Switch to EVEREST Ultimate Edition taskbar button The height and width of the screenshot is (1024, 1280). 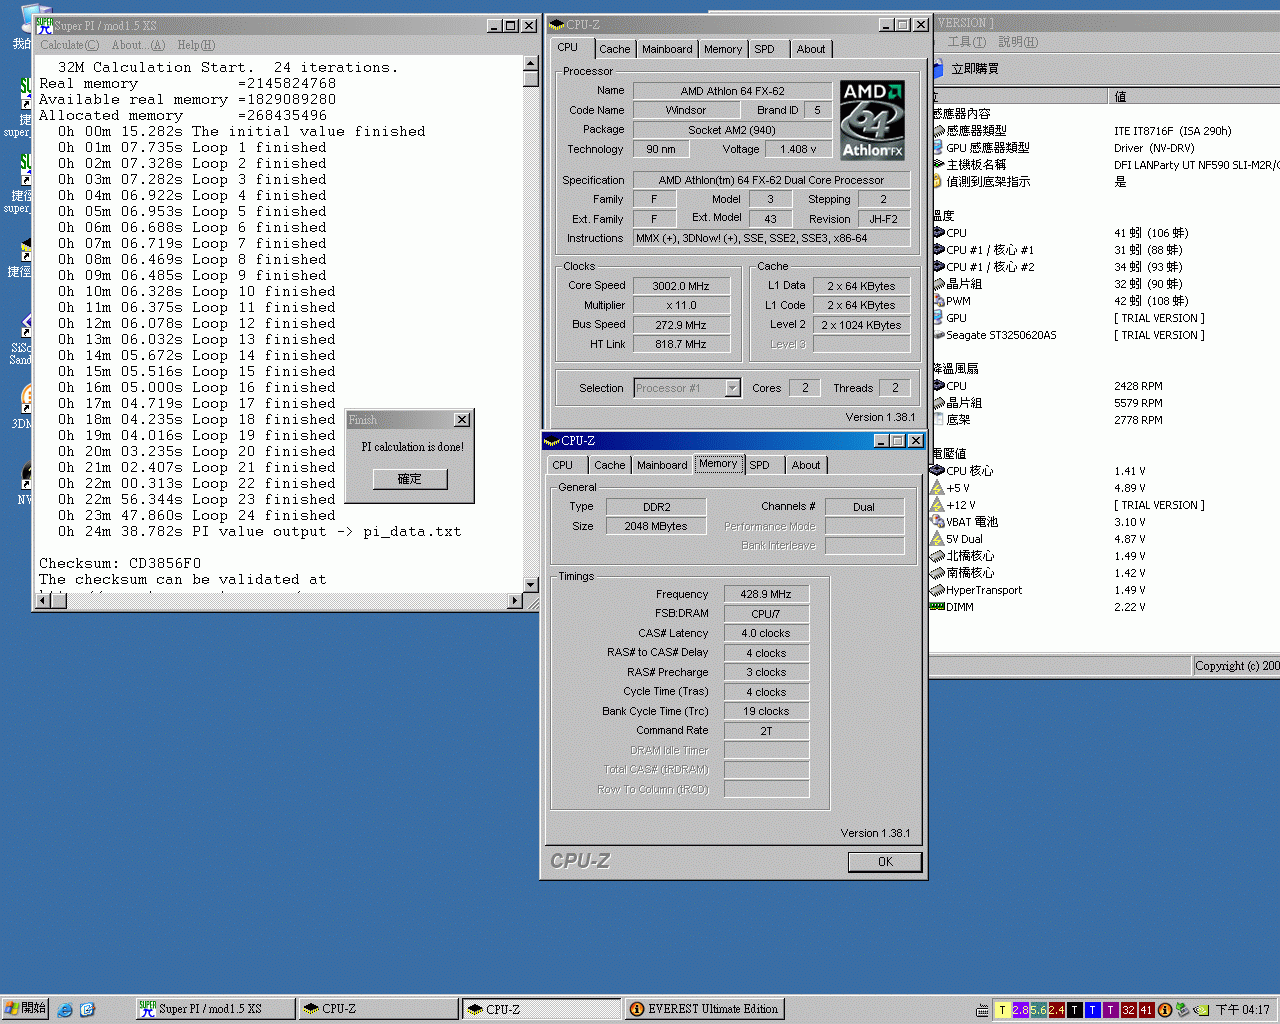pyautogui.click(x=705, y=1009)
